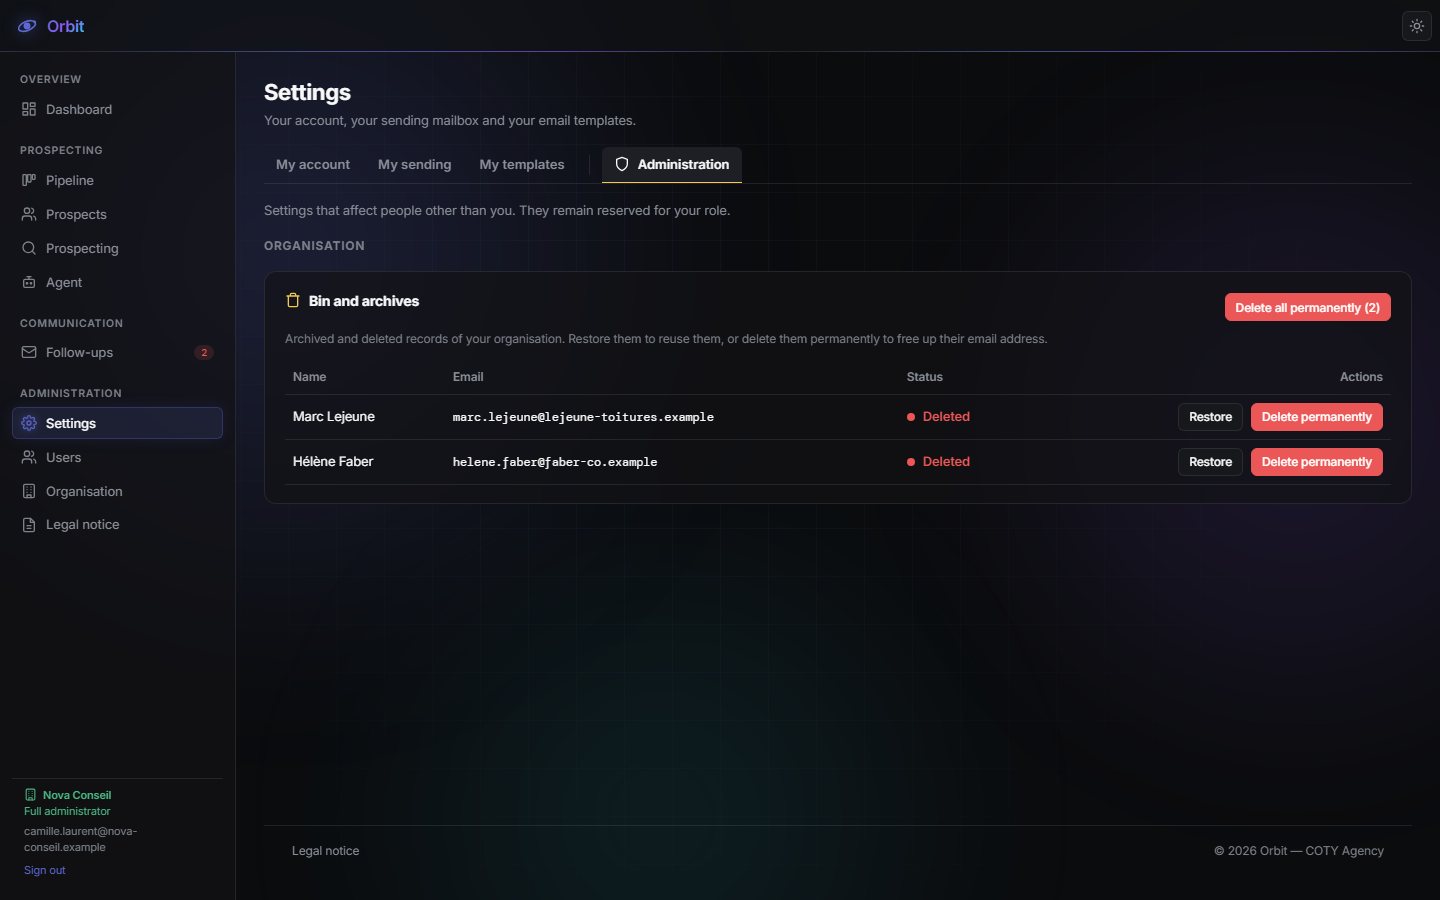
Task: Click the Orbit logo icon
Action: point(27,26)
